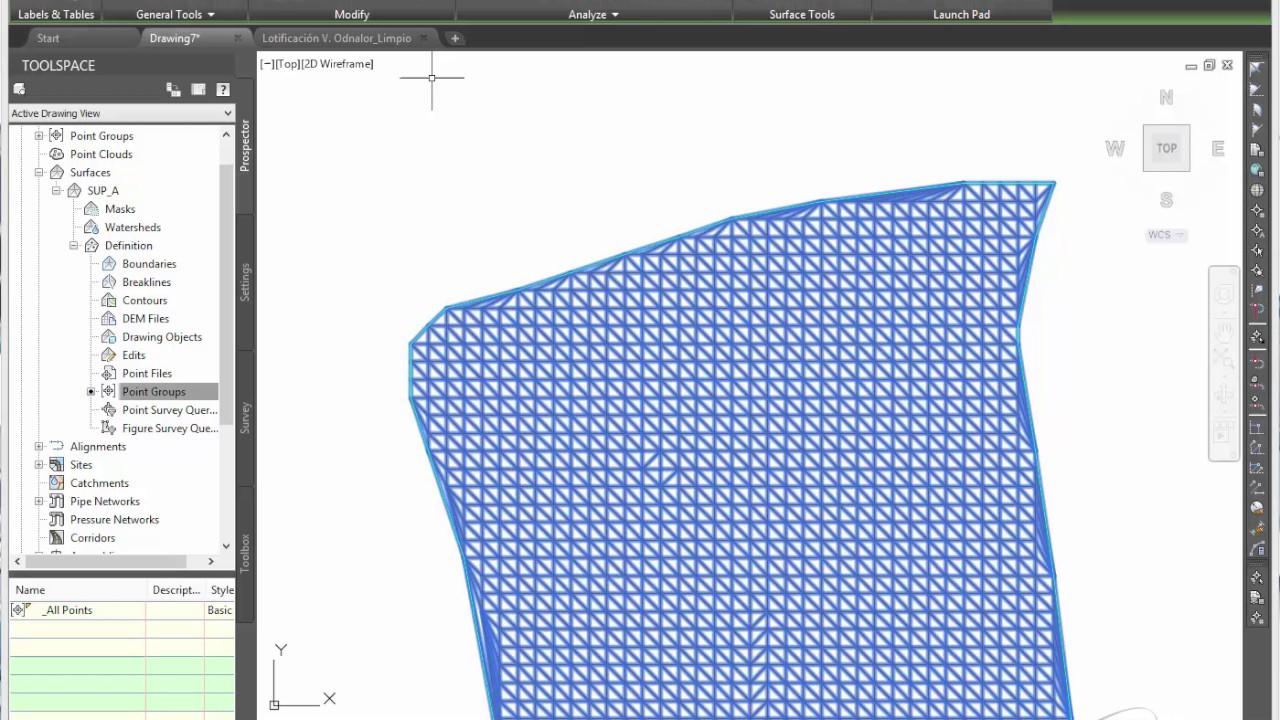Open the Toolbox side tab
Viewport: 1280px width, 720px height.
click(245, 553)
